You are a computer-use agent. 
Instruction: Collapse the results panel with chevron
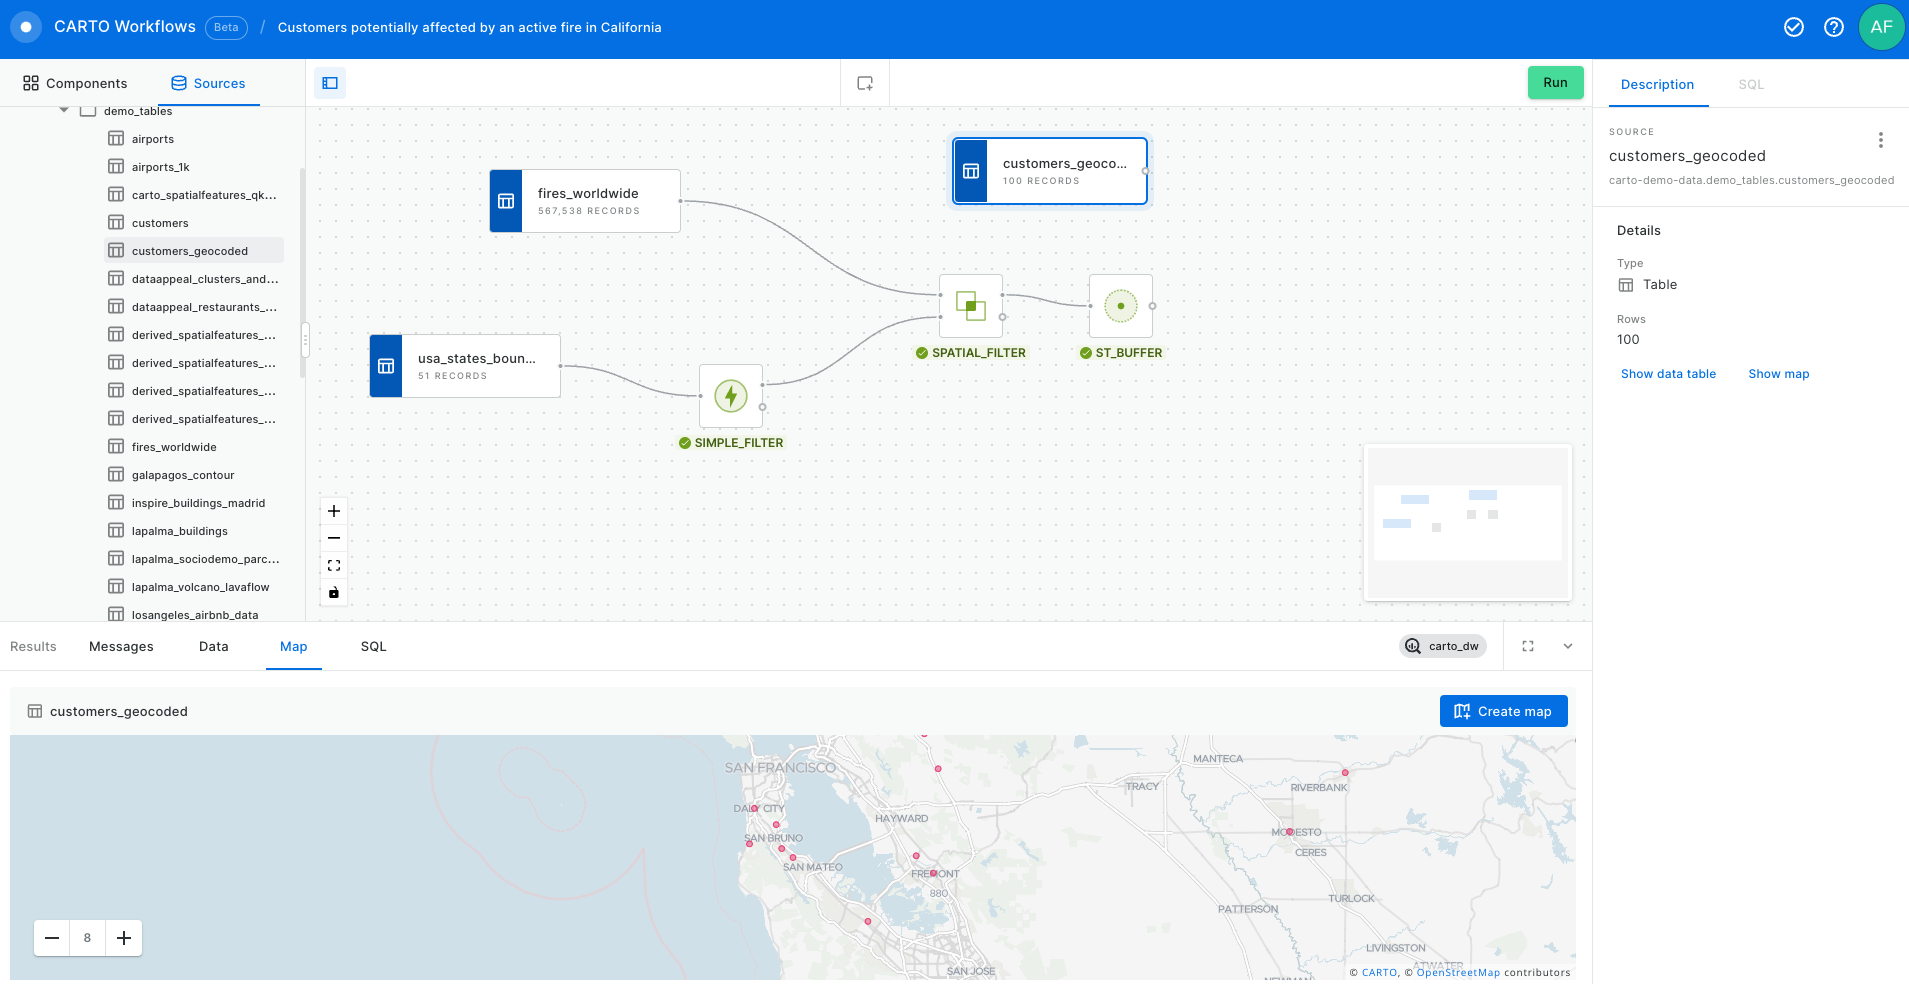click(x=1567, y=646)
